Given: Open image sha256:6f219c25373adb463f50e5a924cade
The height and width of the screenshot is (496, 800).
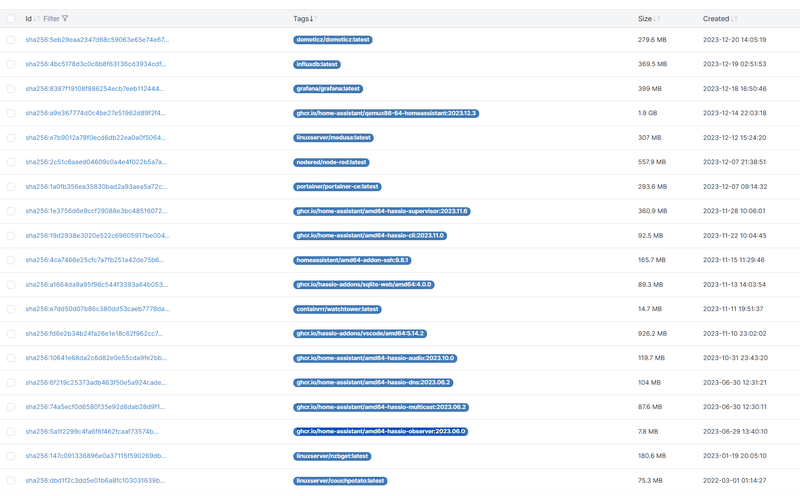Looking at the screenshot, I should click(x=95, y=382).
